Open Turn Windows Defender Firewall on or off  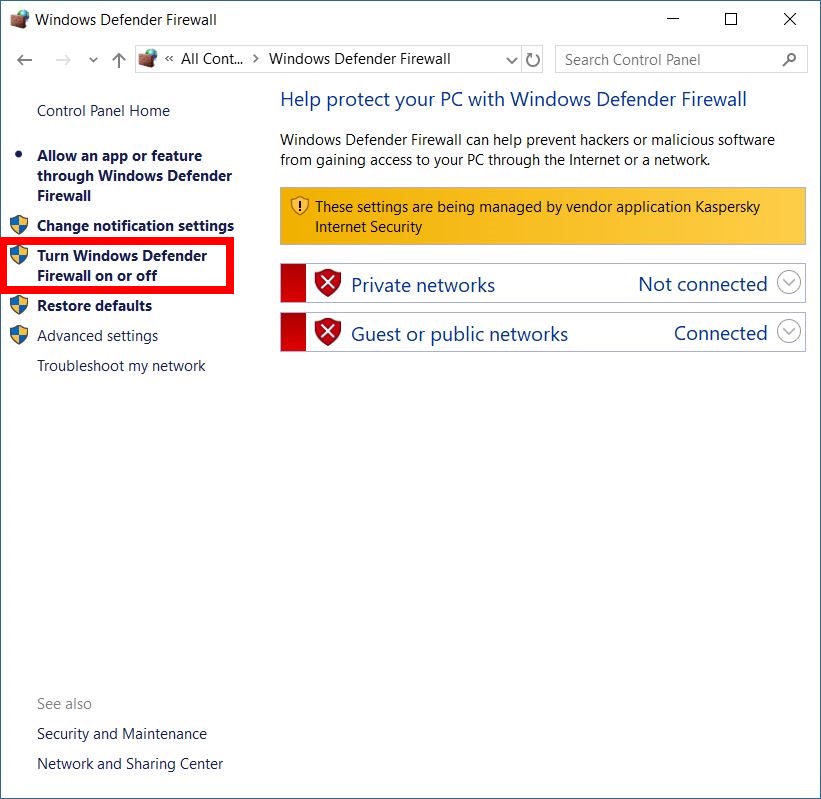coord(122,265)
